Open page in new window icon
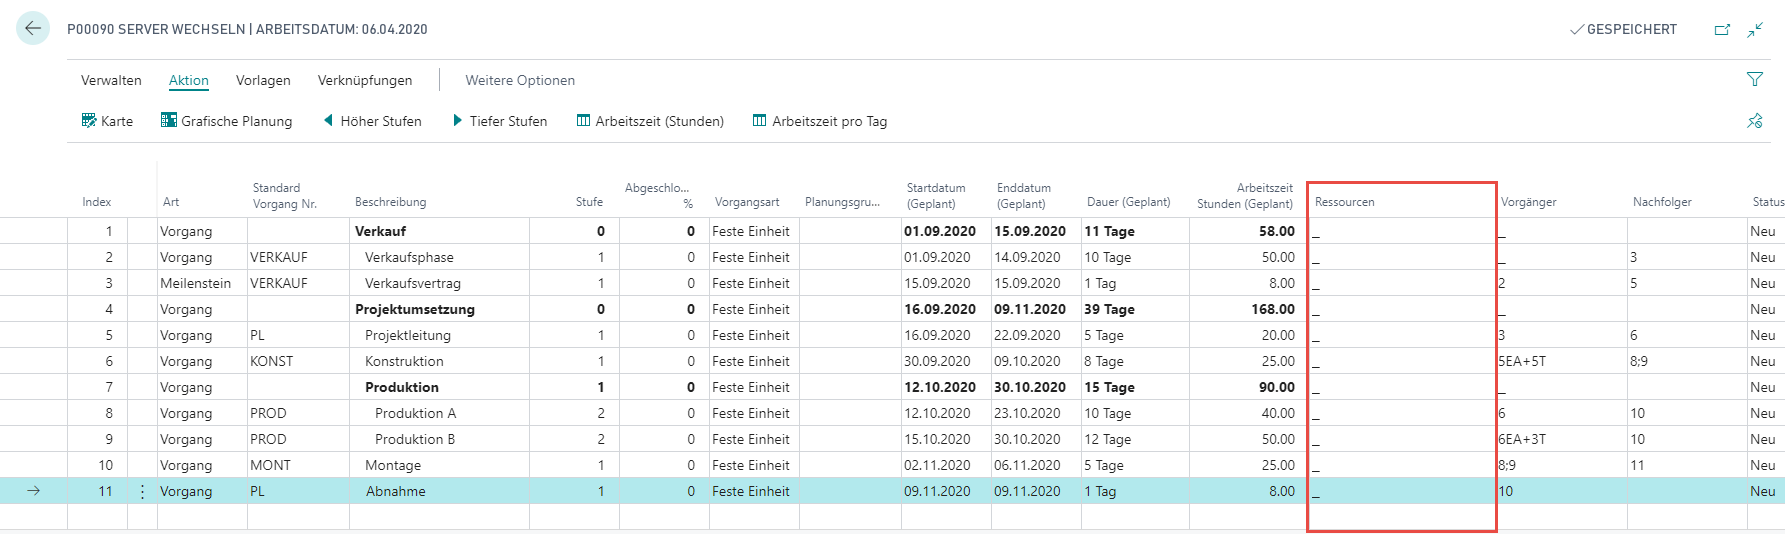 tap(1722, 30)
